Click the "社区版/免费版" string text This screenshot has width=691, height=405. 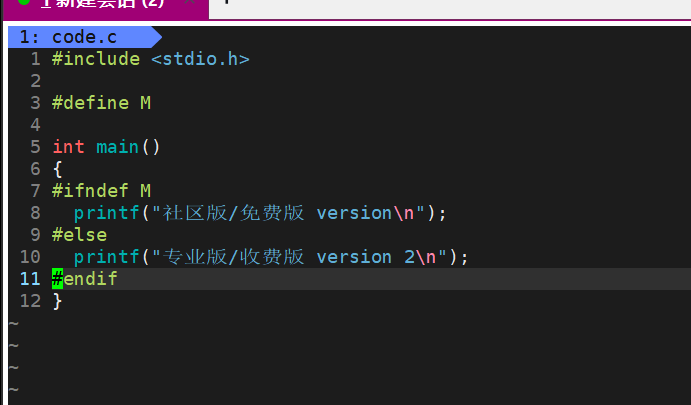tap(233, 213)
